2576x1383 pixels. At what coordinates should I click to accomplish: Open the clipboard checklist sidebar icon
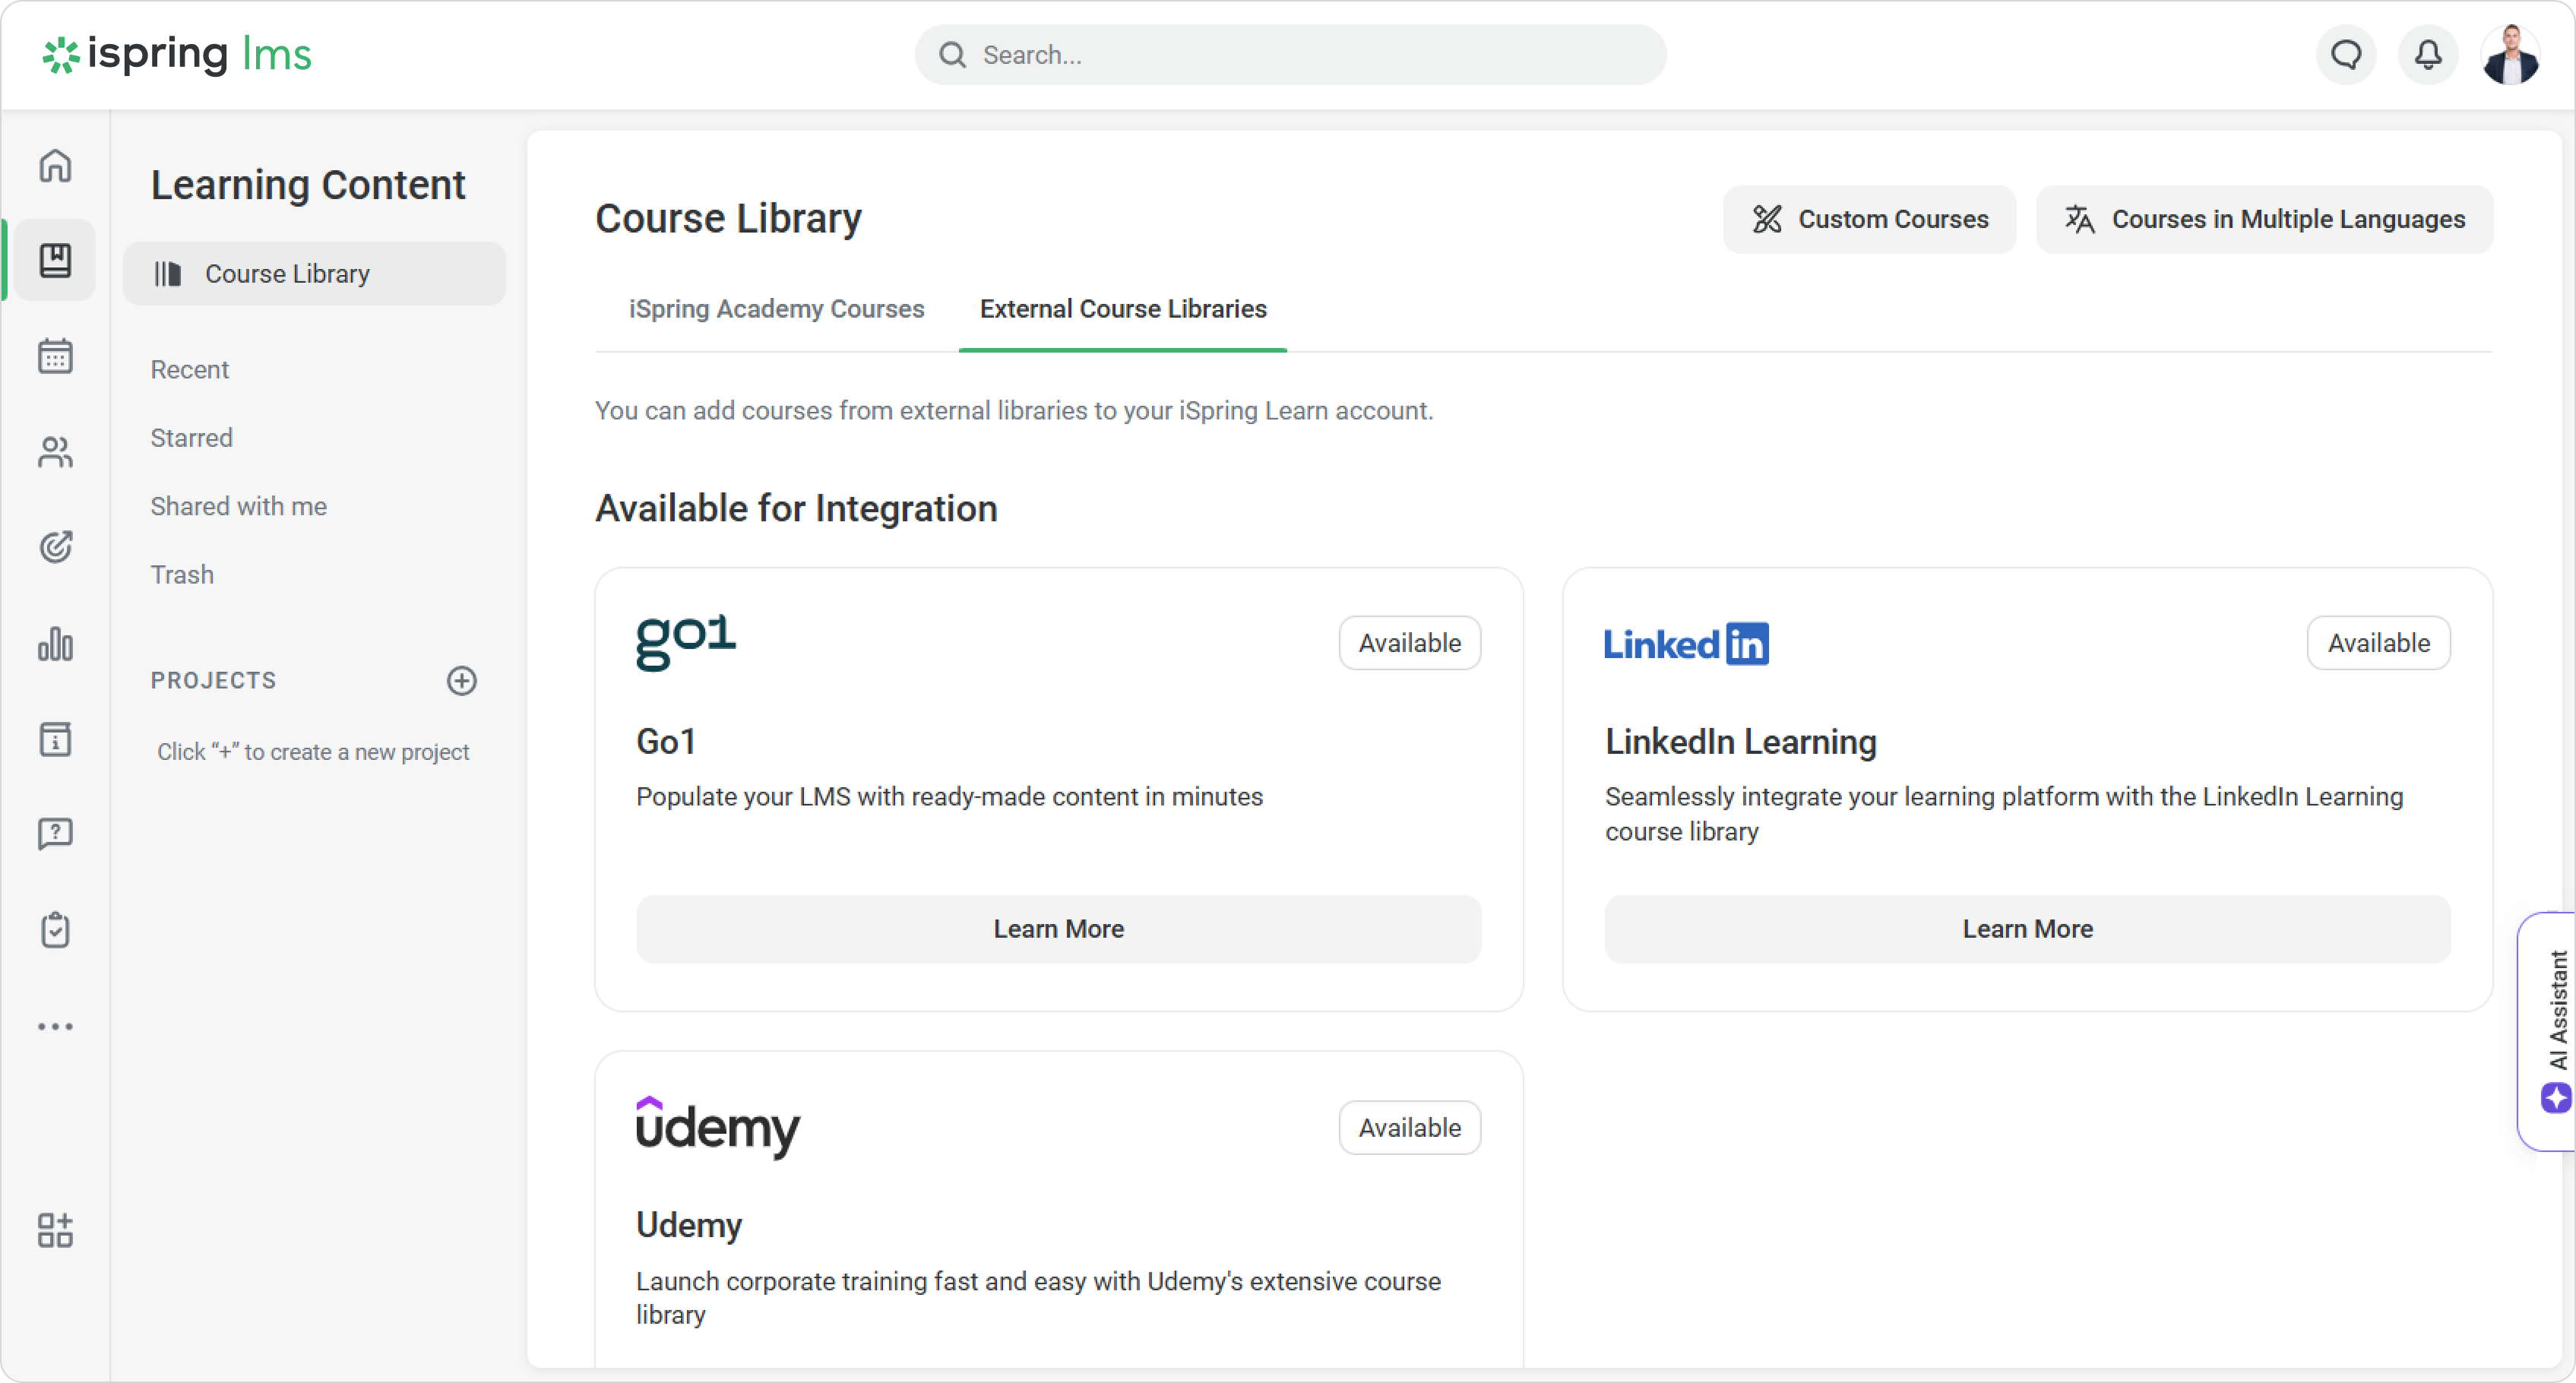point(55,930)
